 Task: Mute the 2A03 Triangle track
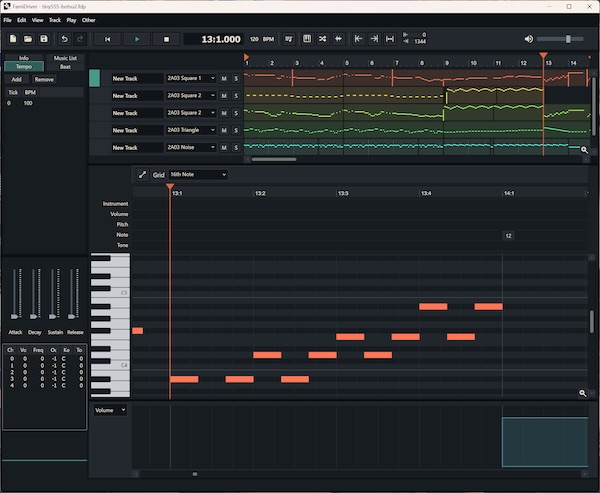224,130
